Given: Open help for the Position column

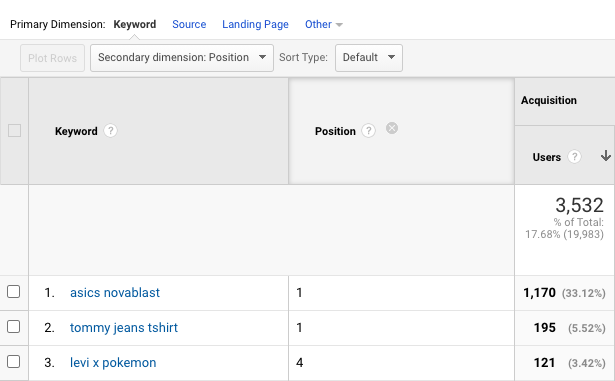Looking at the screenshot, I should click(x=368, y=131).
